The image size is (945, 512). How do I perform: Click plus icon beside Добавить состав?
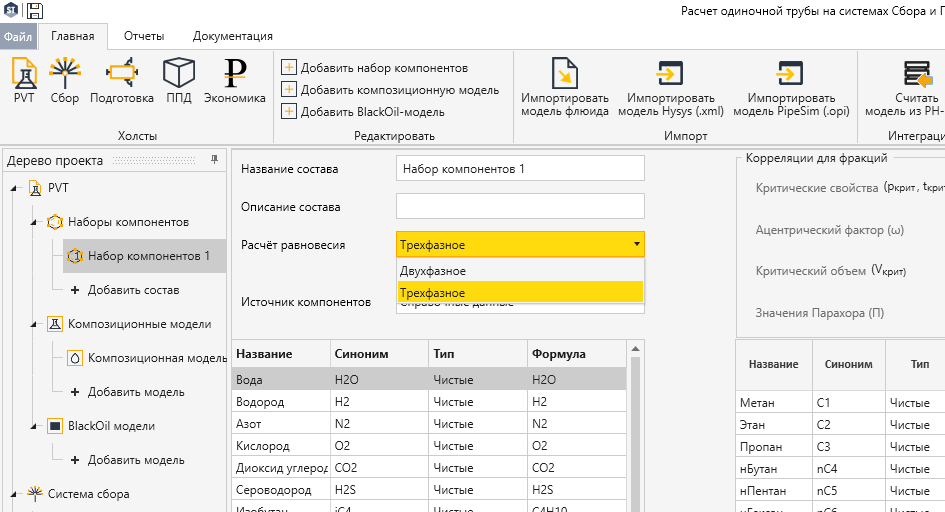(75, 290)
